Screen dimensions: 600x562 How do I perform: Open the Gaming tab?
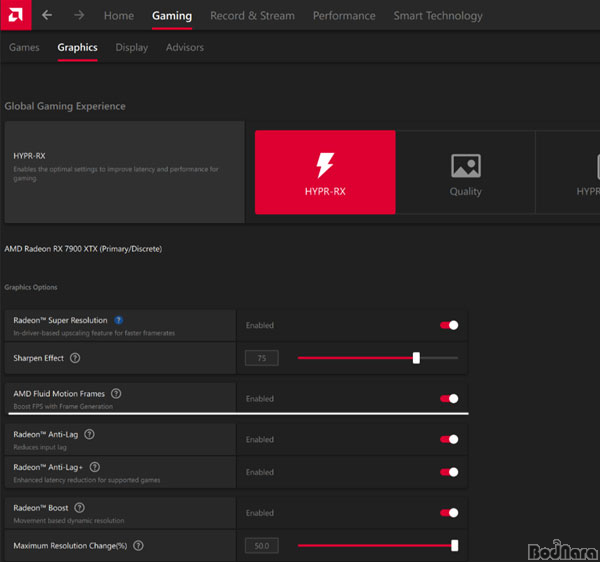coord(172,16)
